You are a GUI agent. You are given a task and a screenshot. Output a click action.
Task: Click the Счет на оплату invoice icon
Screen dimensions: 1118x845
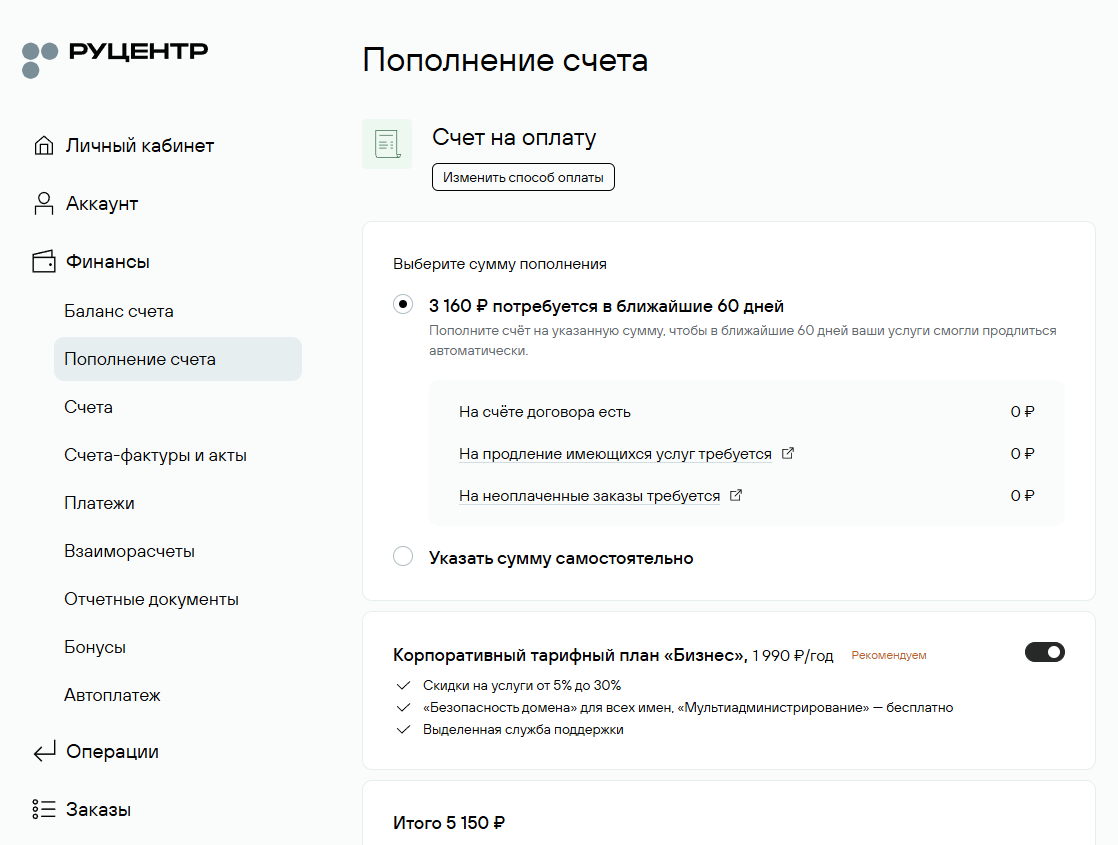pos(386,144)
